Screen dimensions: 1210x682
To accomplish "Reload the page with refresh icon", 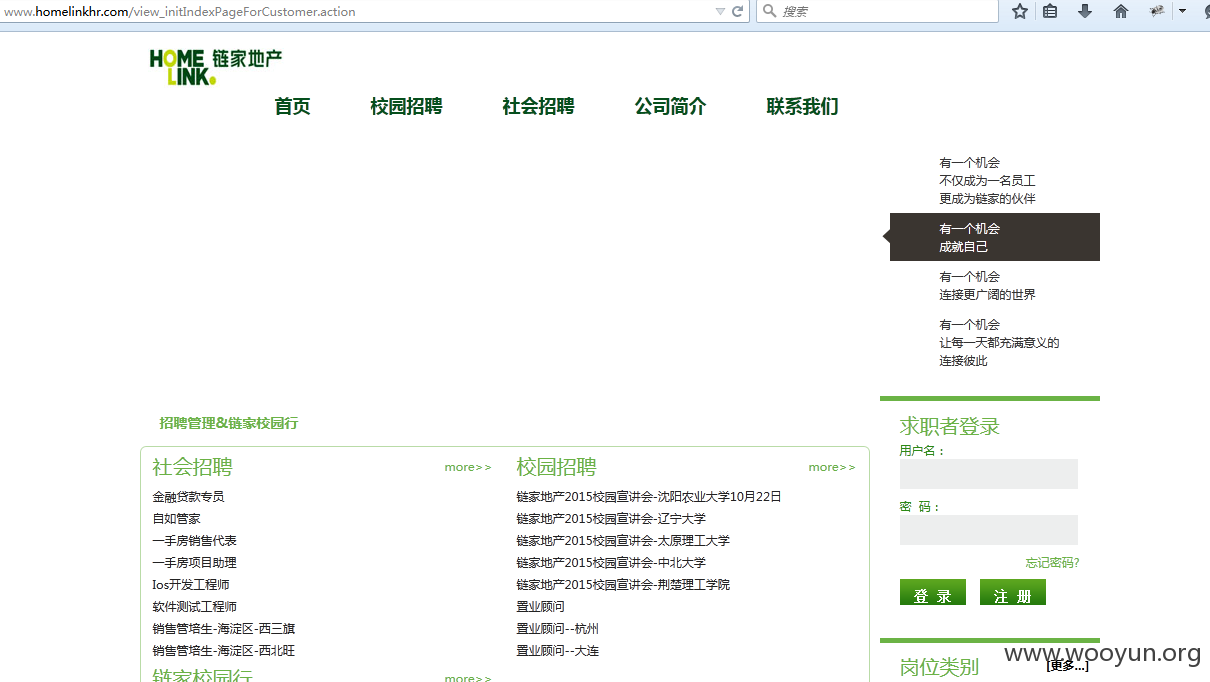I will 738,11.
